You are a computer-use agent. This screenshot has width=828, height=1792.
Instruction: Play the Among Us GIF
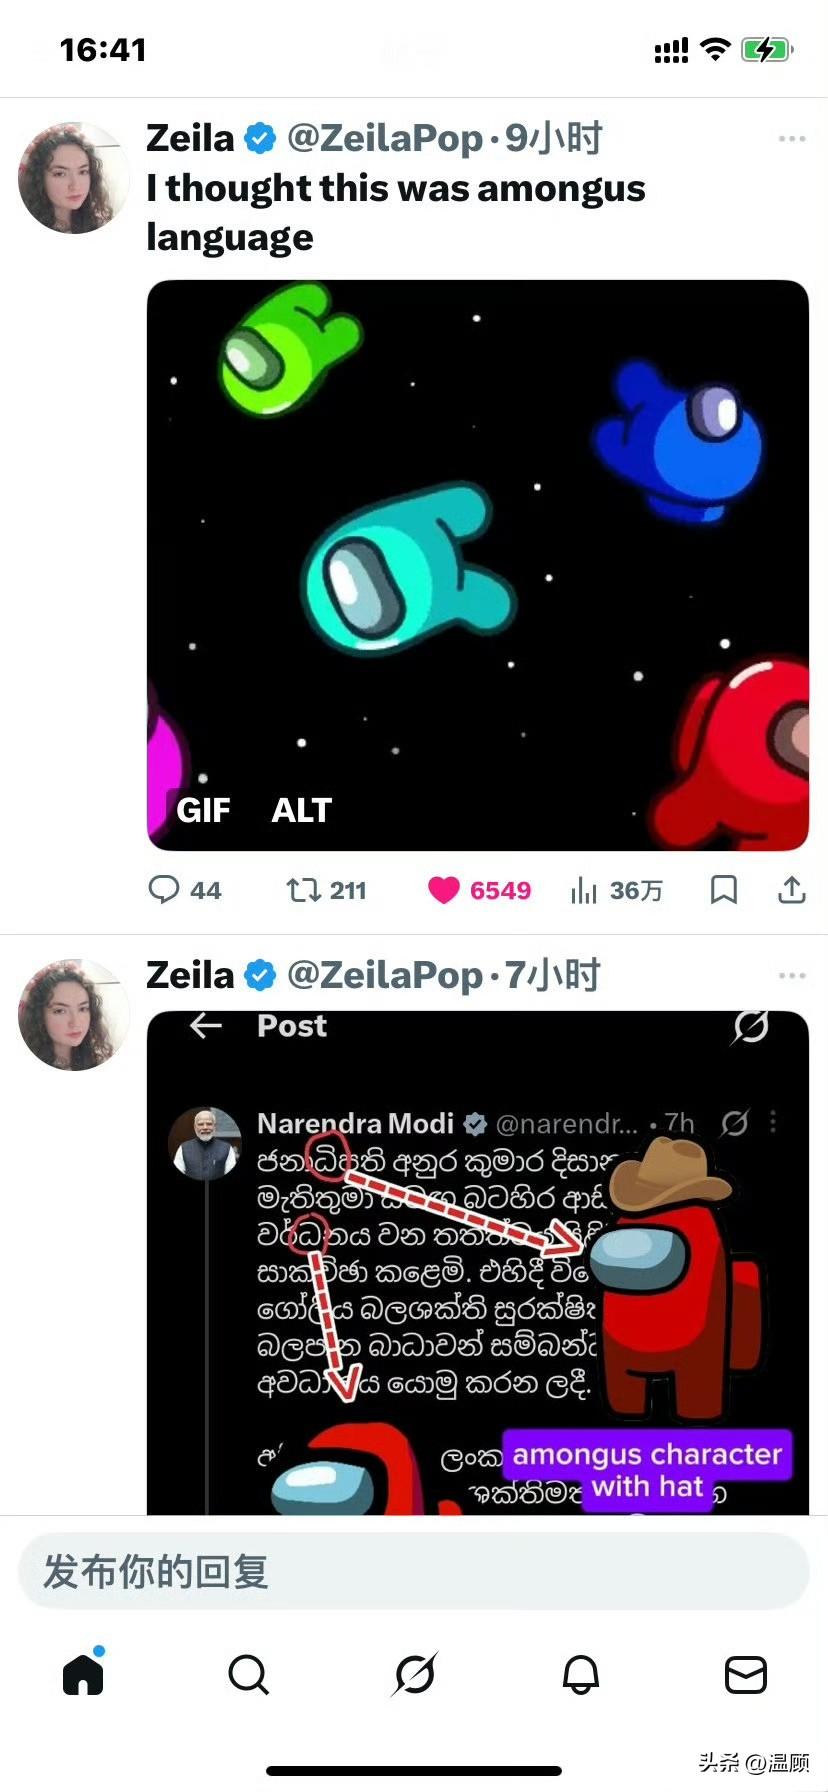(x=478, y=560)
